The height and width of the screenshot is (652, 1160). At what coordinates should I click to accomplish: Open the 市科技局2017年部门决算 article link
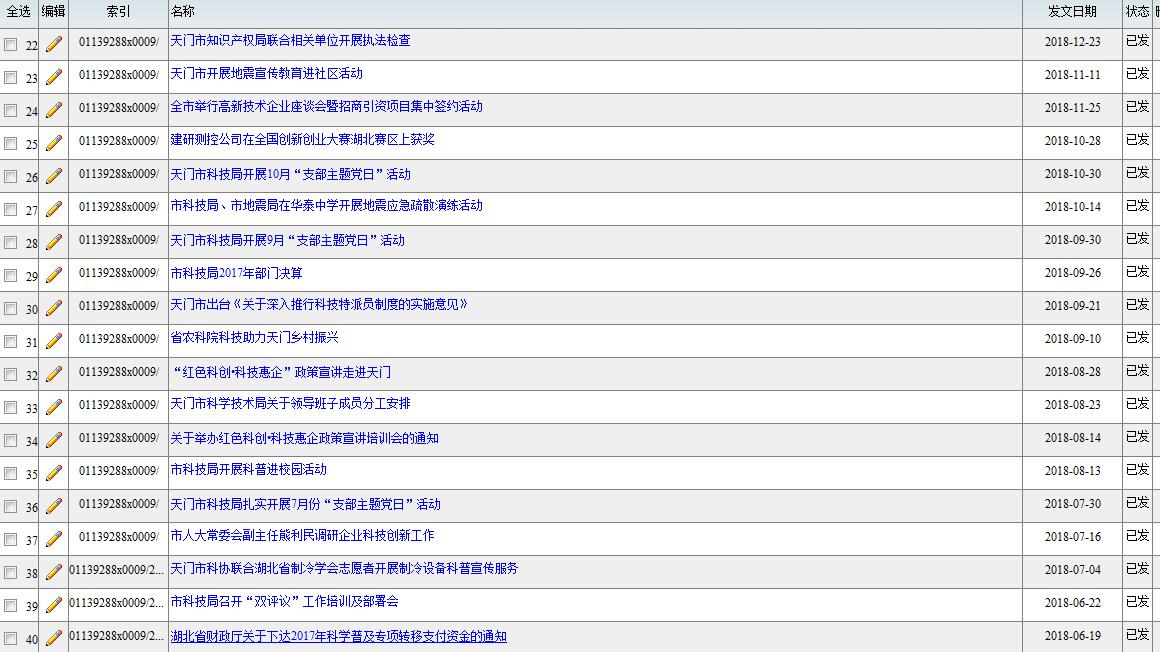point(236,273)
